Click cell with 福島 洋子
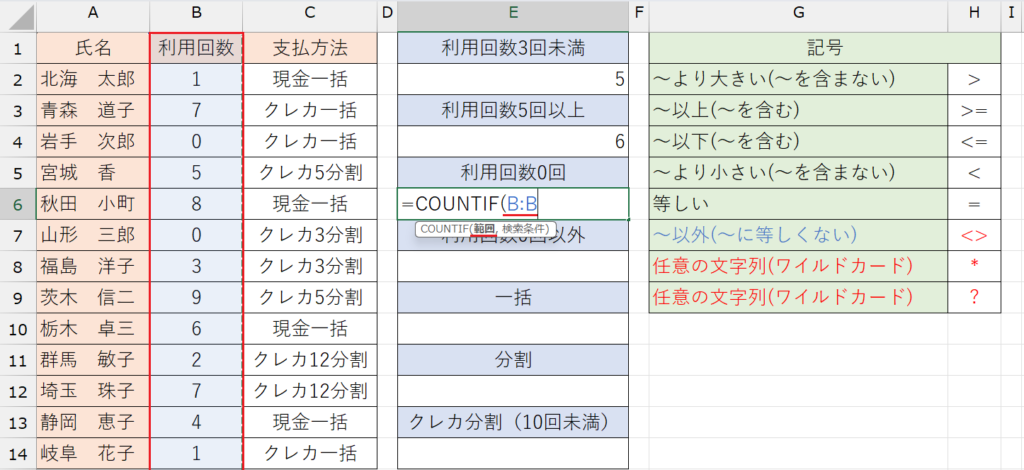The width and height of the screenshot is (1024, 470). [93, 266]
